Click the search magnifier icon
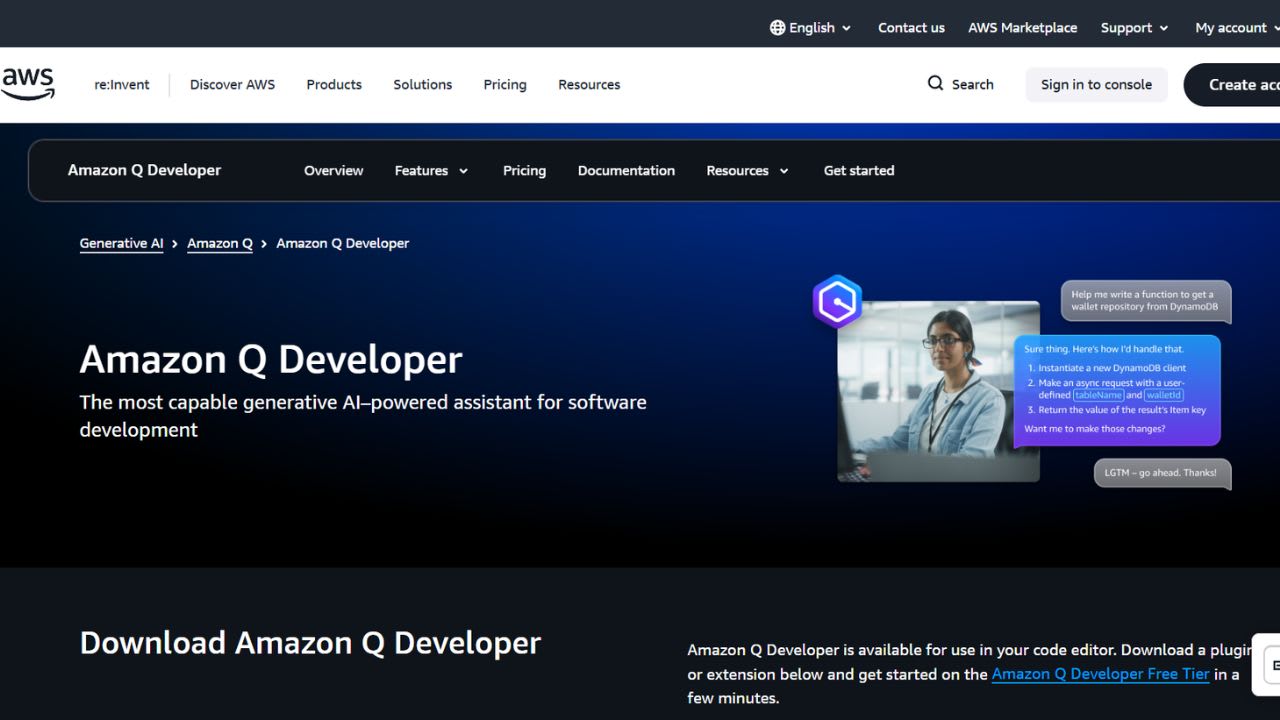The width and height of the screenshot is (1280, 720). click(x=935, y=83)
